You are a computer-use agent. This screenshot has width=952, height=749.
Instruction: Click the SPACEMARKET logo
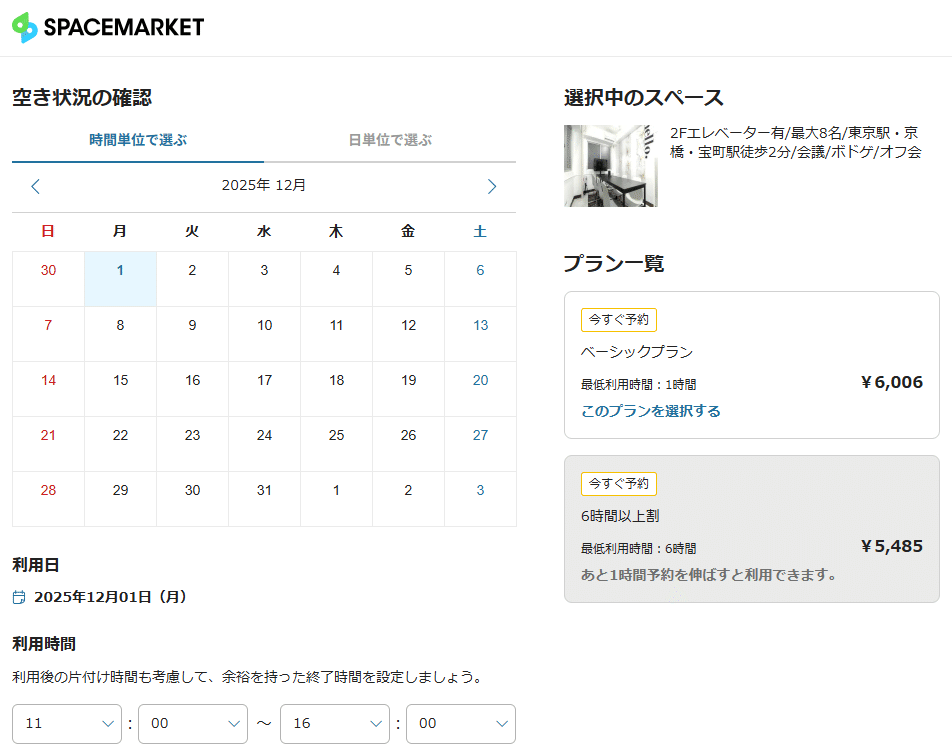108,27
